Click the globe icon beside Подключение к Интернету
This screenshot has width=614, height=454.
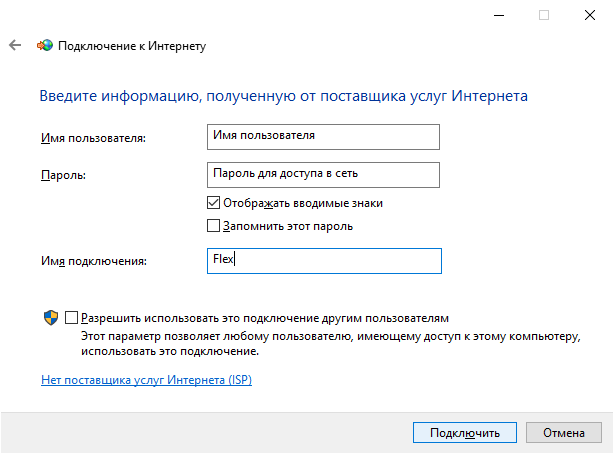[45, 45]
